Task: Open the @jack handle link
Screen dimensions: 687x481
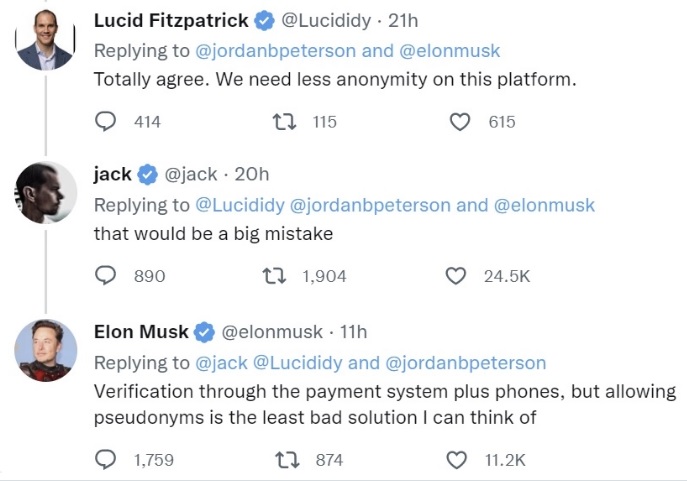Action: pos(191,174)
